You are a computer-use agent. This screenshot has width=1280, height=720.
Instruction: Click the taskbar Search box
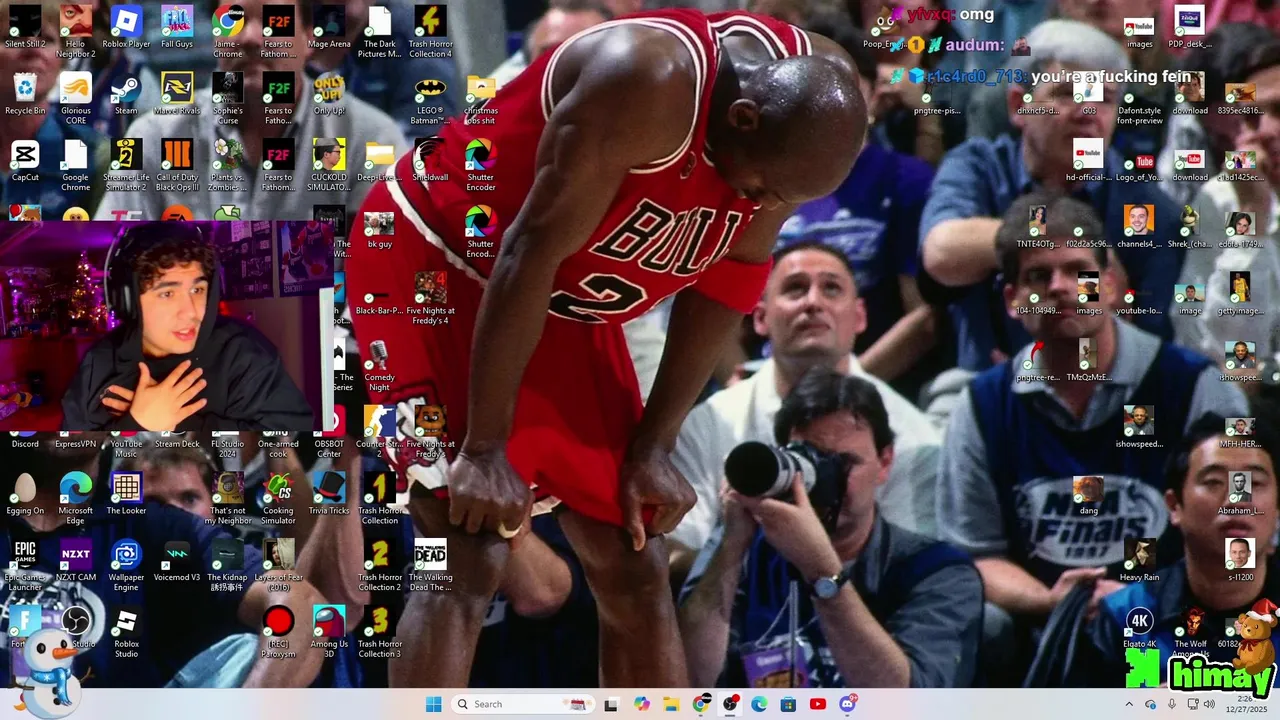pos(523,704)
